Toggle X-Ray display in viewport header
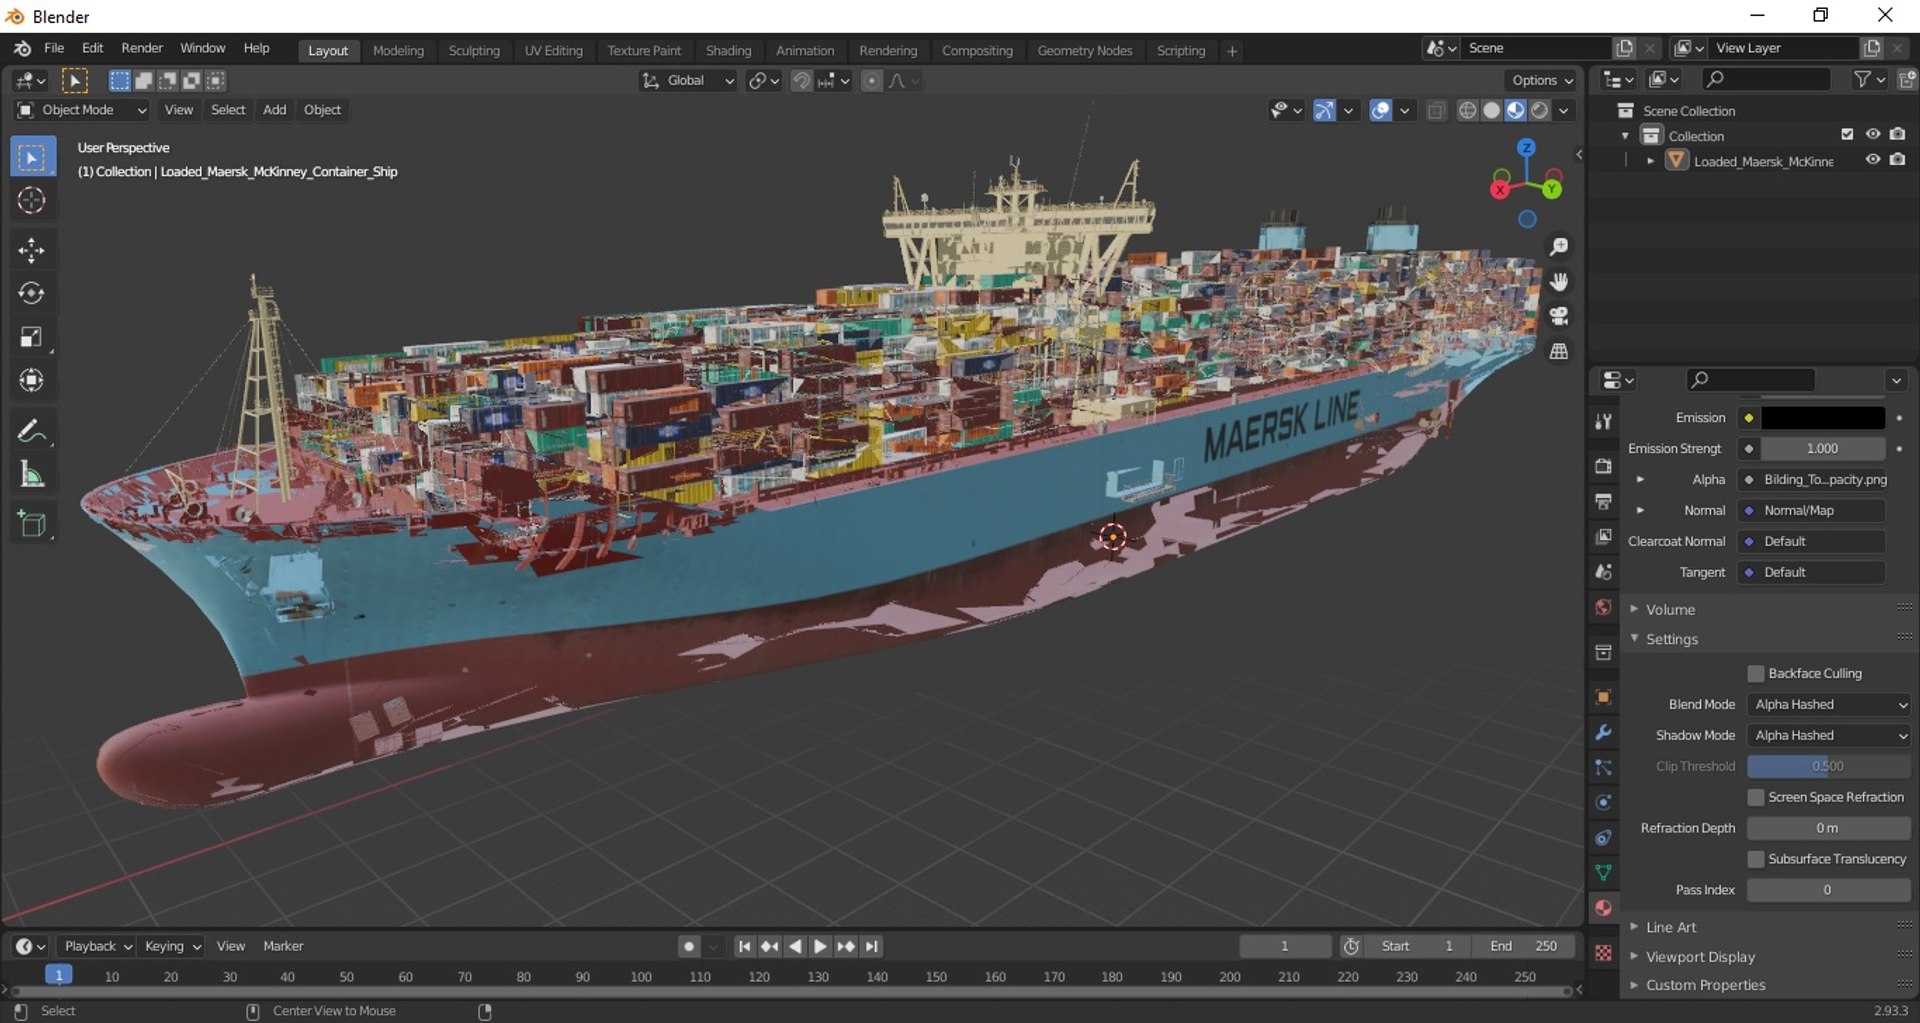The image size is (1920, 1023). 1436,110
